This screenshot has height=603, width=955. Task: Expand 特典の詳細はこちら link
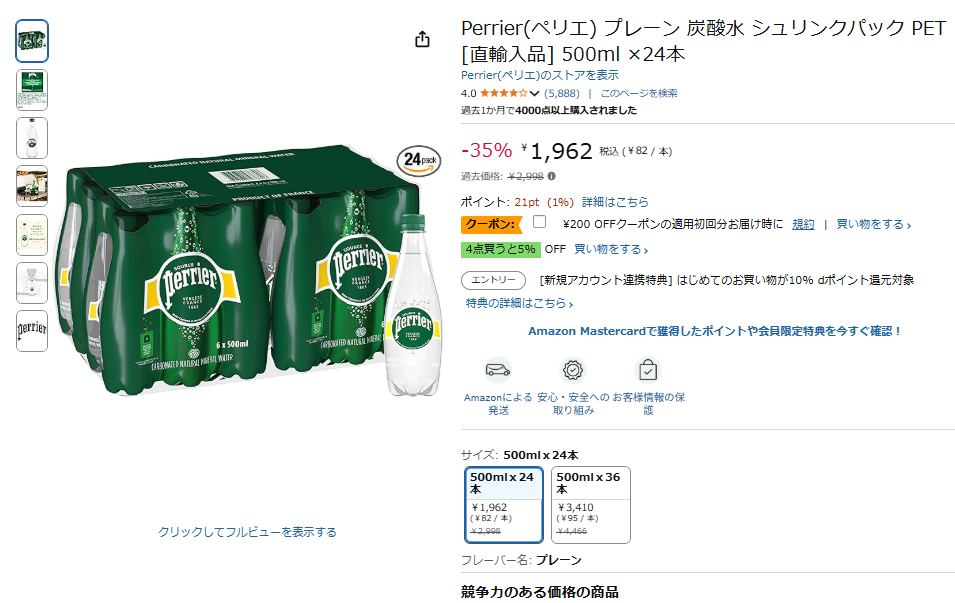[519, 303]
